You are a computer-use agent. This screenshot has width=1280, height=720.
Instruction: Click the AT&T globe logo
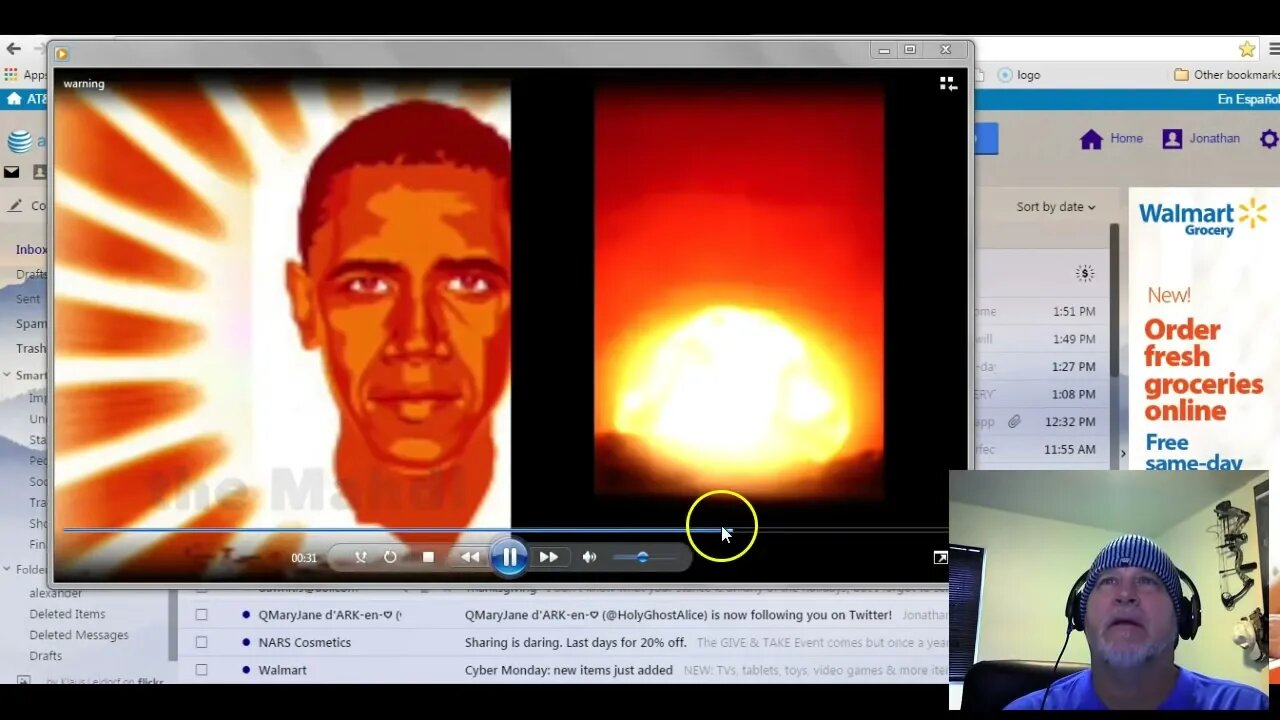pos(20,141)
